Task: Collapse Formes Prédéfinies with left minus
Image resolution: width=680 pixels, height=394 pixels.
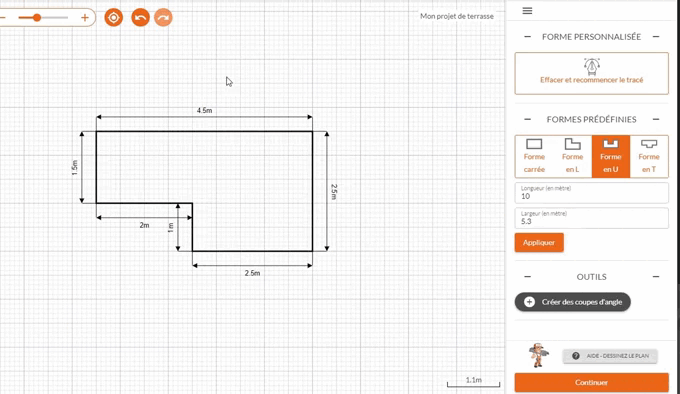Action: point(527,119)
